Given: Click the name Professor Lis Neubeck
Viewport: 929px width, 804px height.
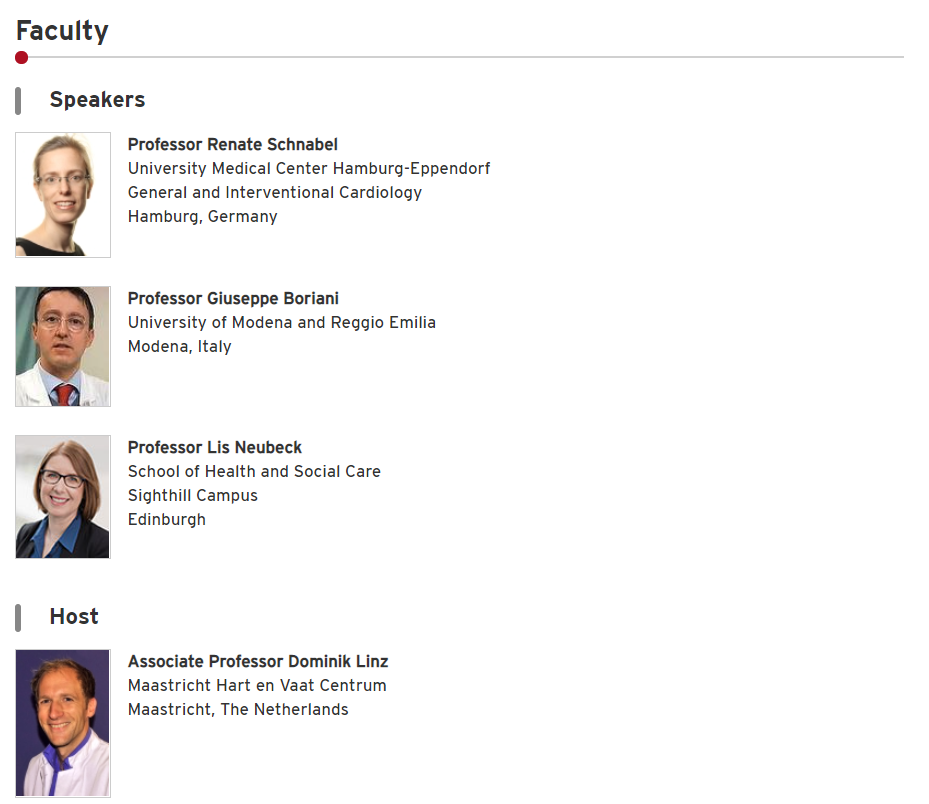Looking at the screenshot, I should (215, 447).
